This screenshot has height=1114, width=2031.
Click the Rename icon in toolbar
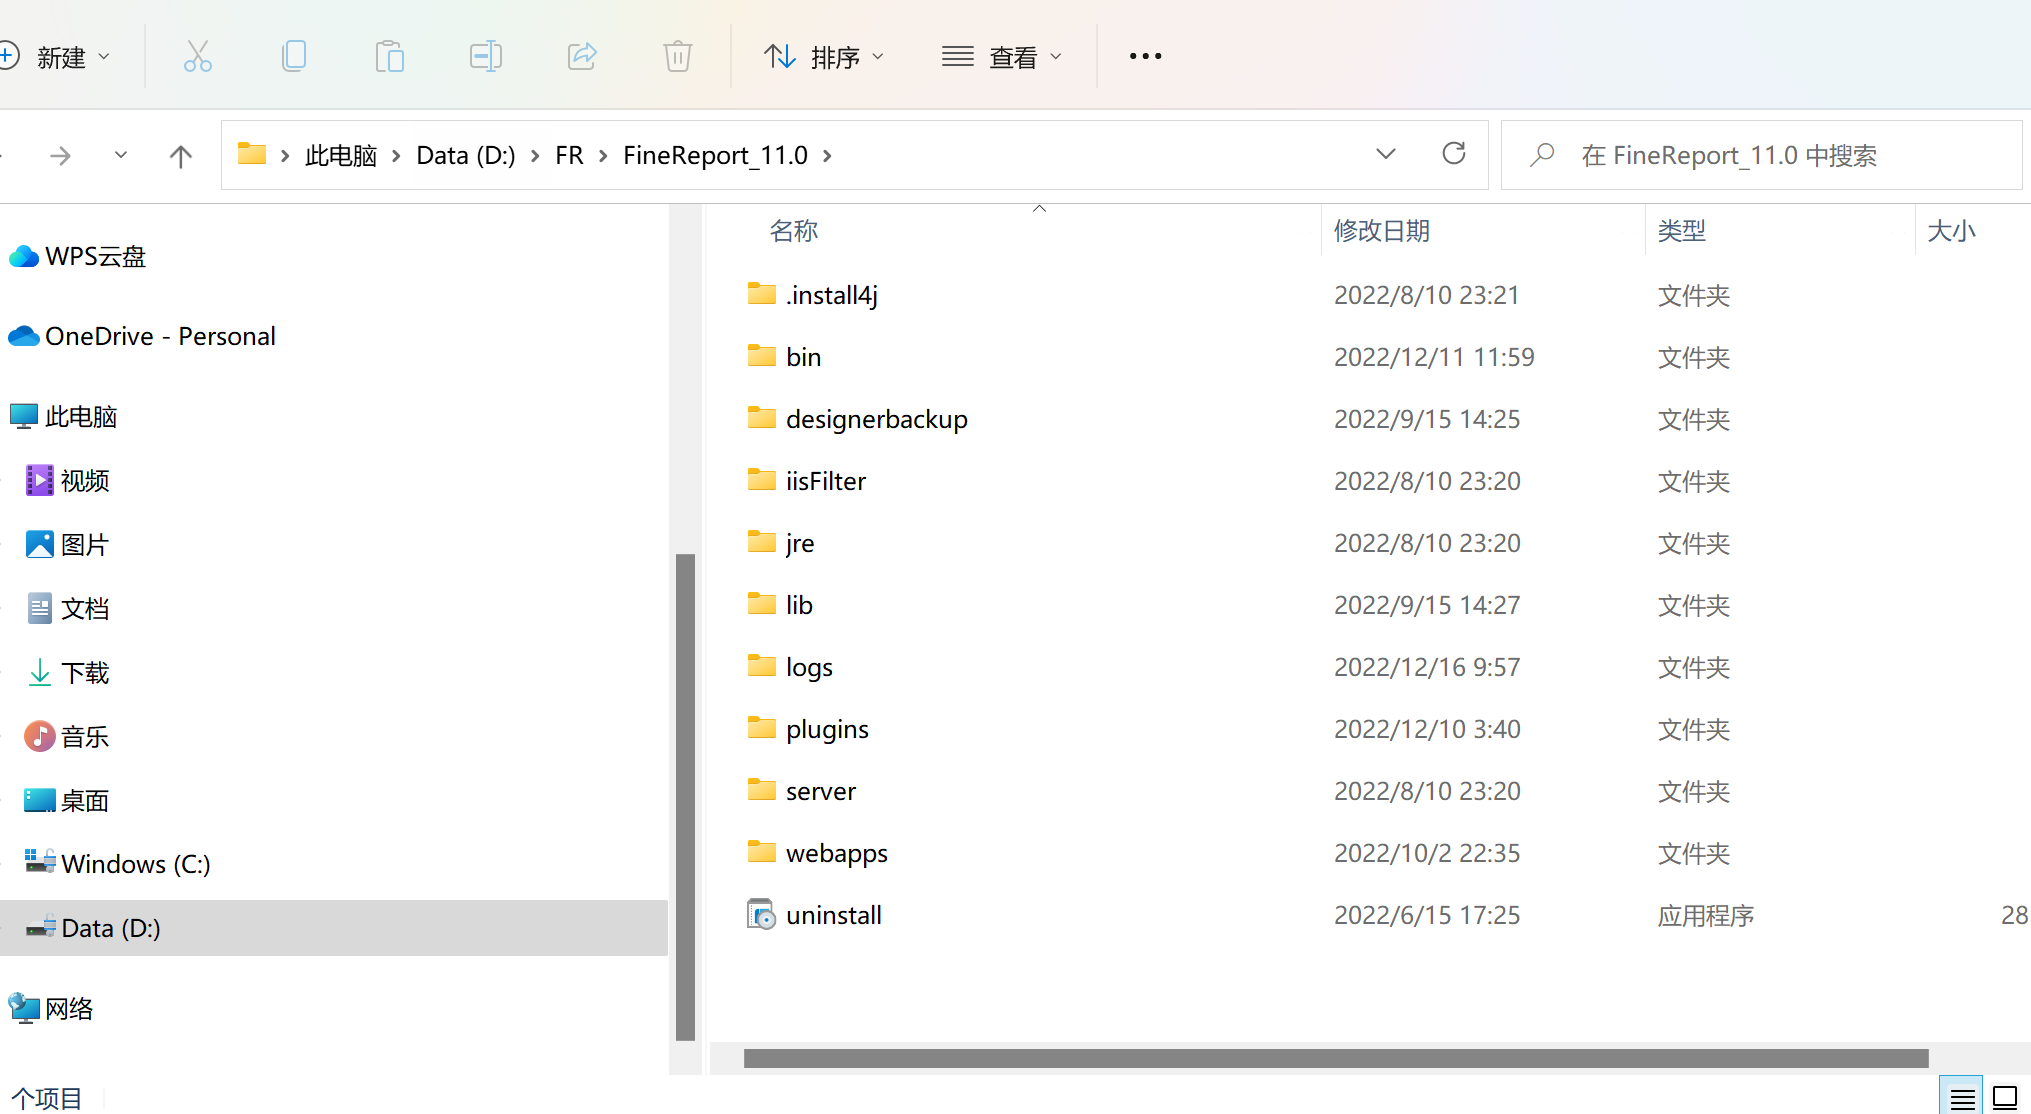point(486,56)
